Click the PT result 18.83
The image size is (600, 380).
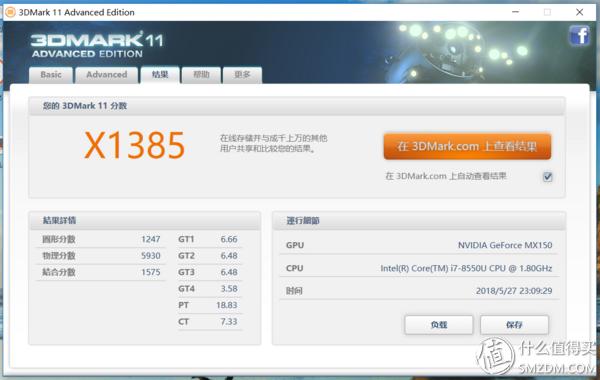pyautogui.click(x=227, y=305)
